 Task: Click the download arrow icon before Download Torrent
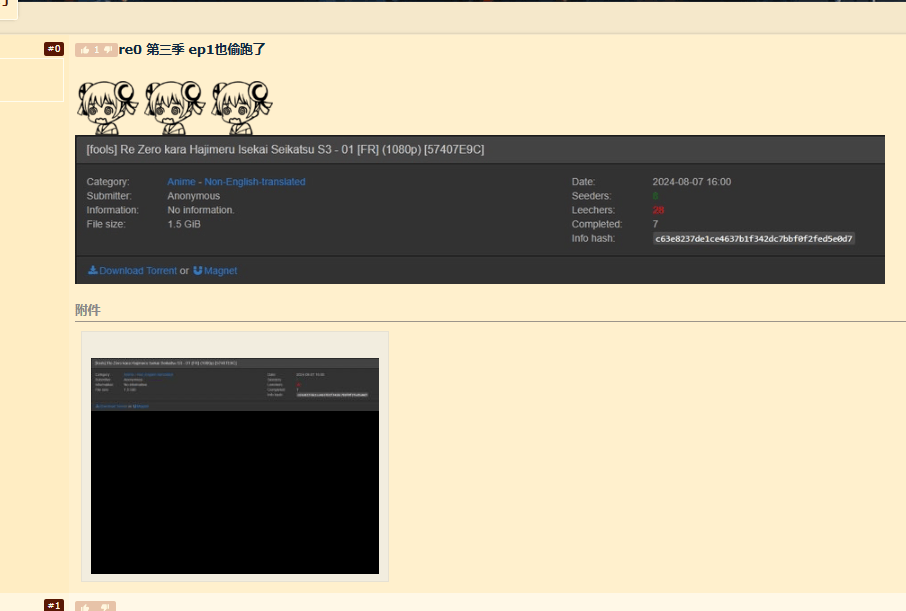tap(93, 270)
